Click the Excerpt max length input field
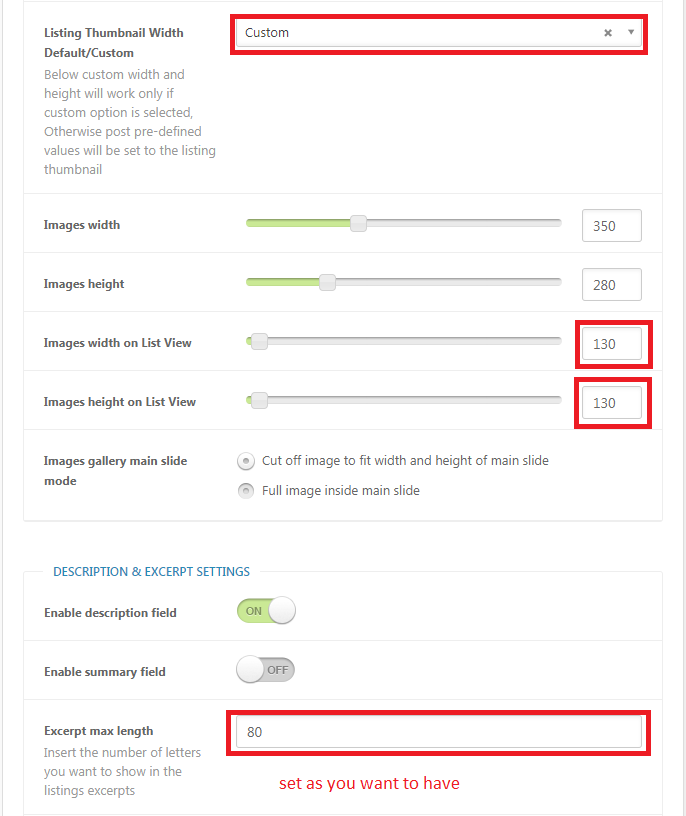This screenshot has height=816, width=686. tap(438, 732)
